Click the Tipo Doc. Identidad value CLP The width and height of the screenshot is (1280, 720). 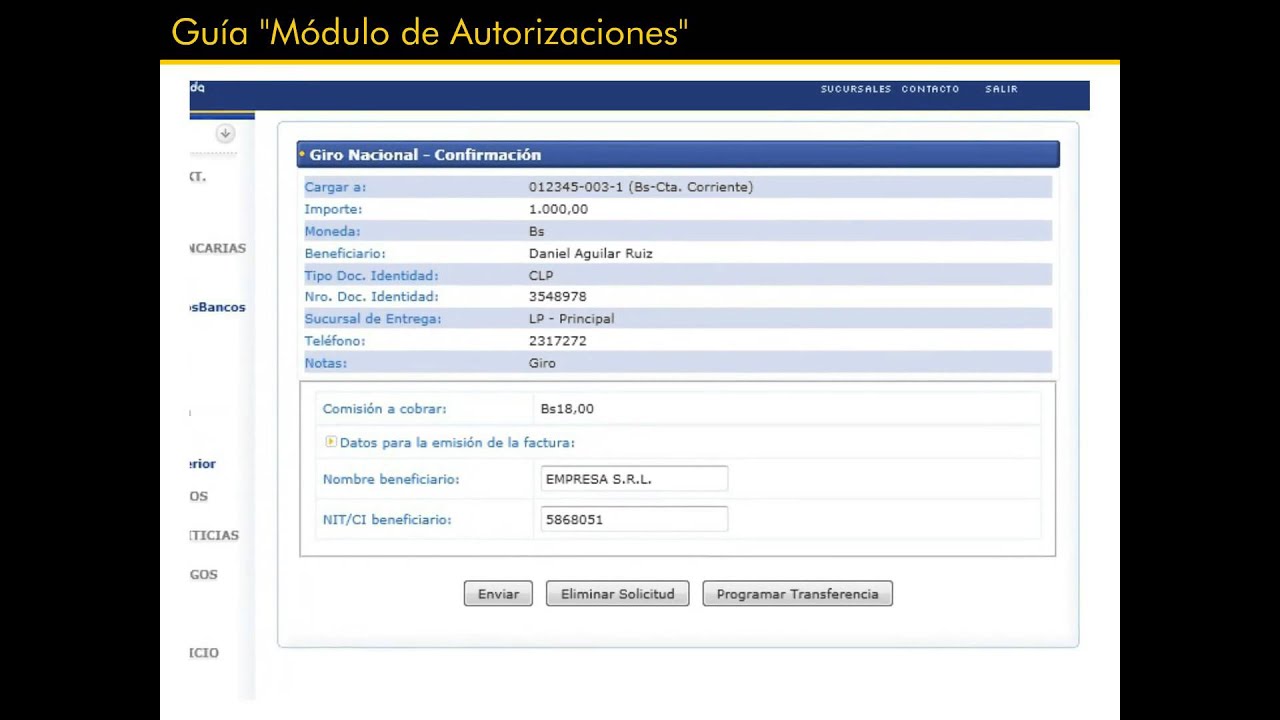(541, 275)
